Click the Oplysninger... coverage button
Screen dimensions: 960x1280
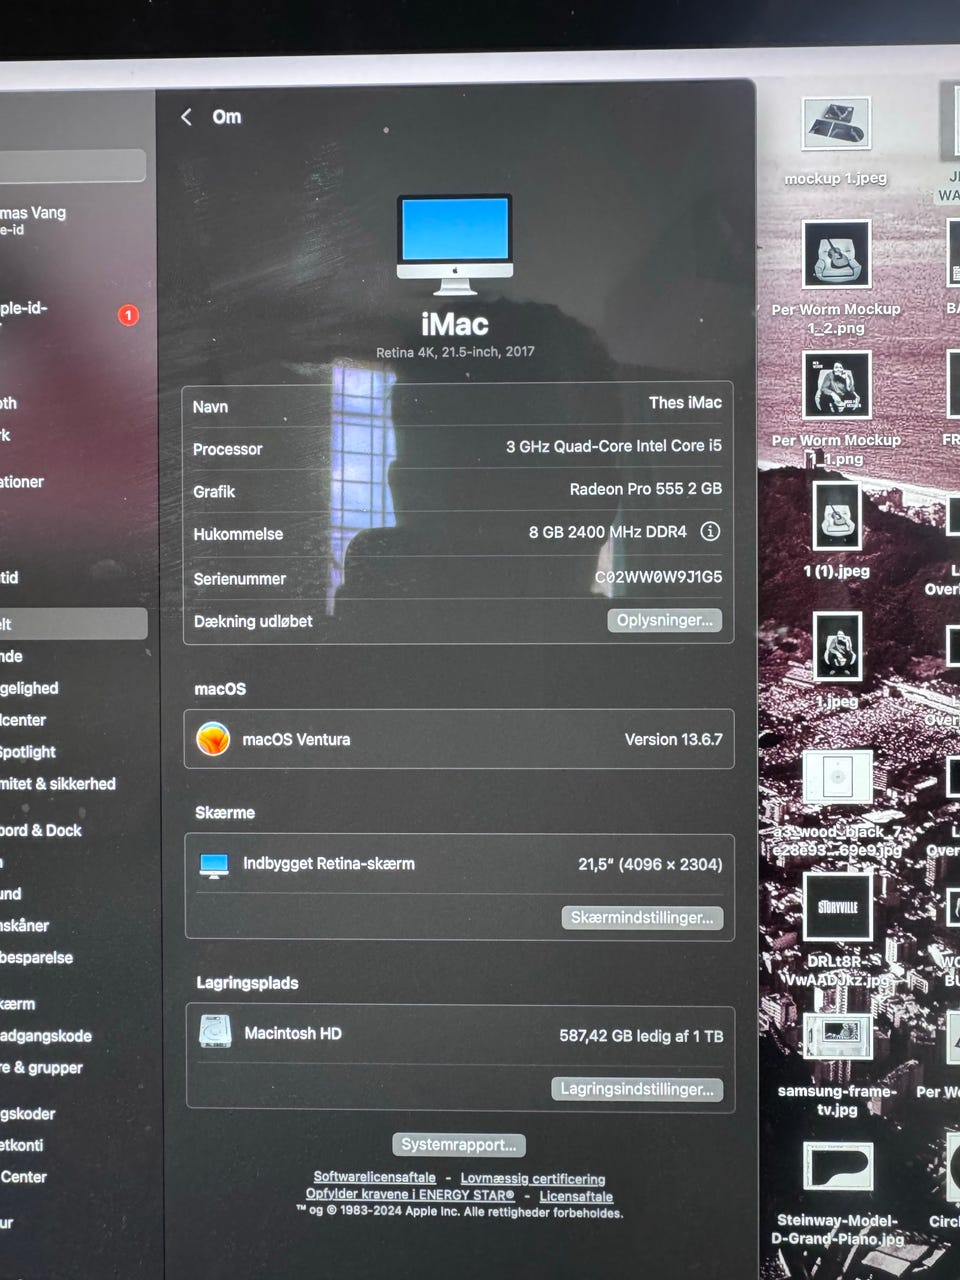click(664, 620)
